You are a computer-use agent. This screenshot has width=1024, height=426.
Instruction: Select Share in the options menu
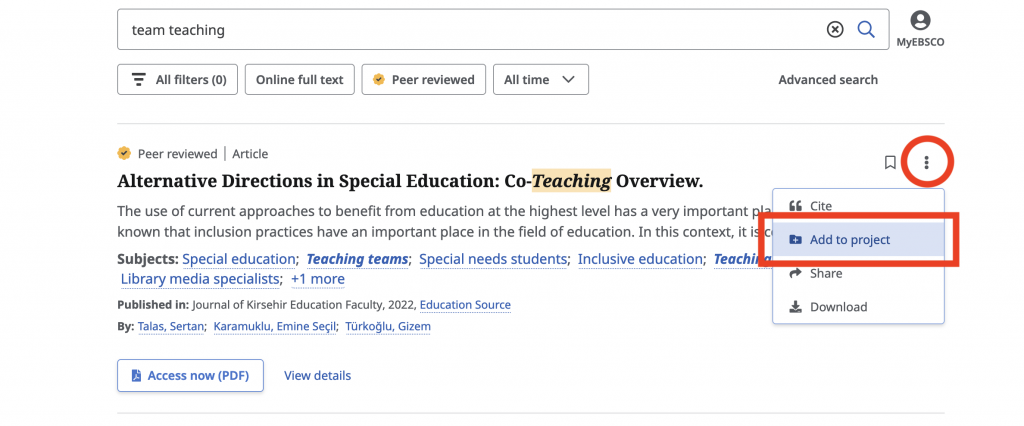(x=825, y=273)
